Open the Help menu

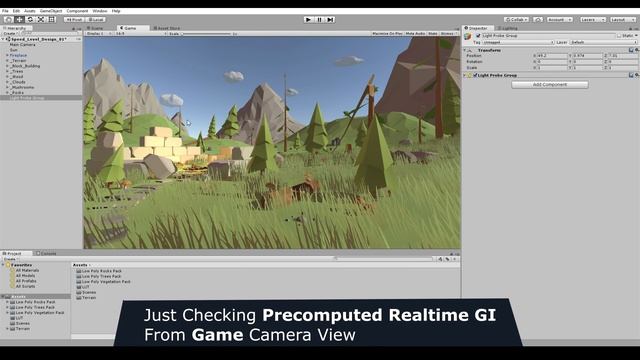tap(116, 11)
